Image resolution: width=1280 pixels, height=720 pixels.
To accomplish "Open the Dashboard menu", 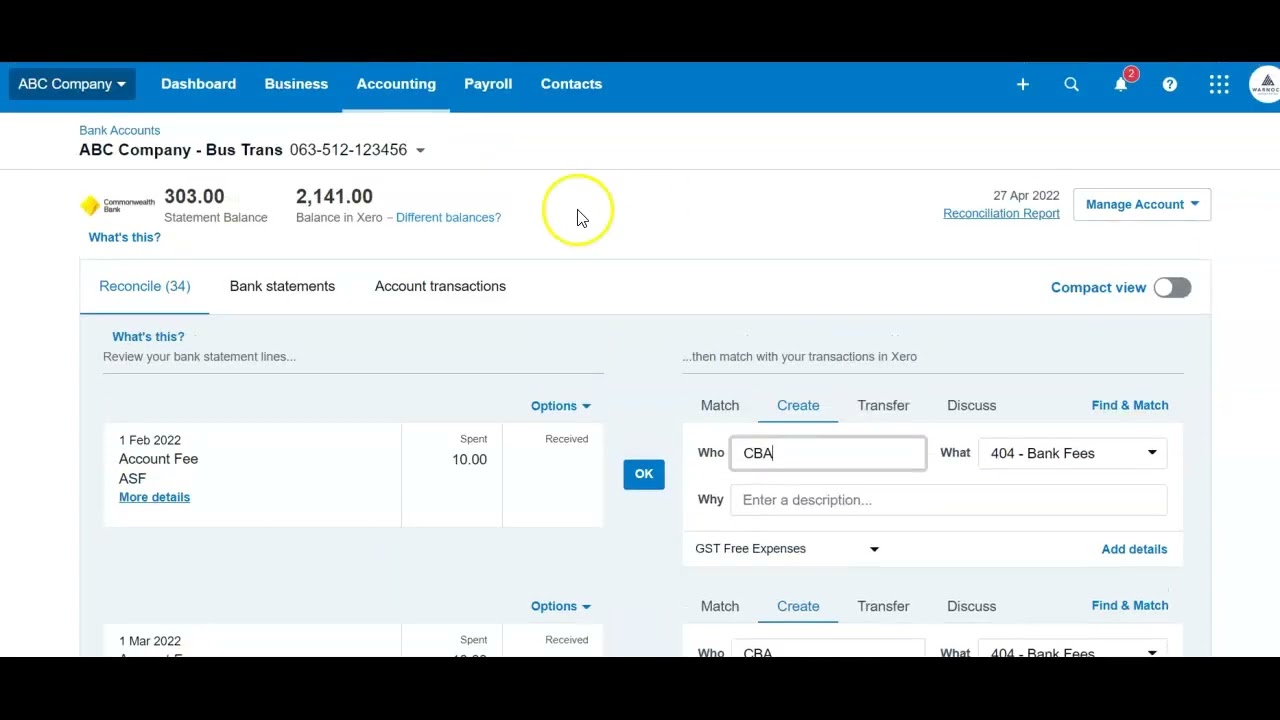I will coord(198,84).
